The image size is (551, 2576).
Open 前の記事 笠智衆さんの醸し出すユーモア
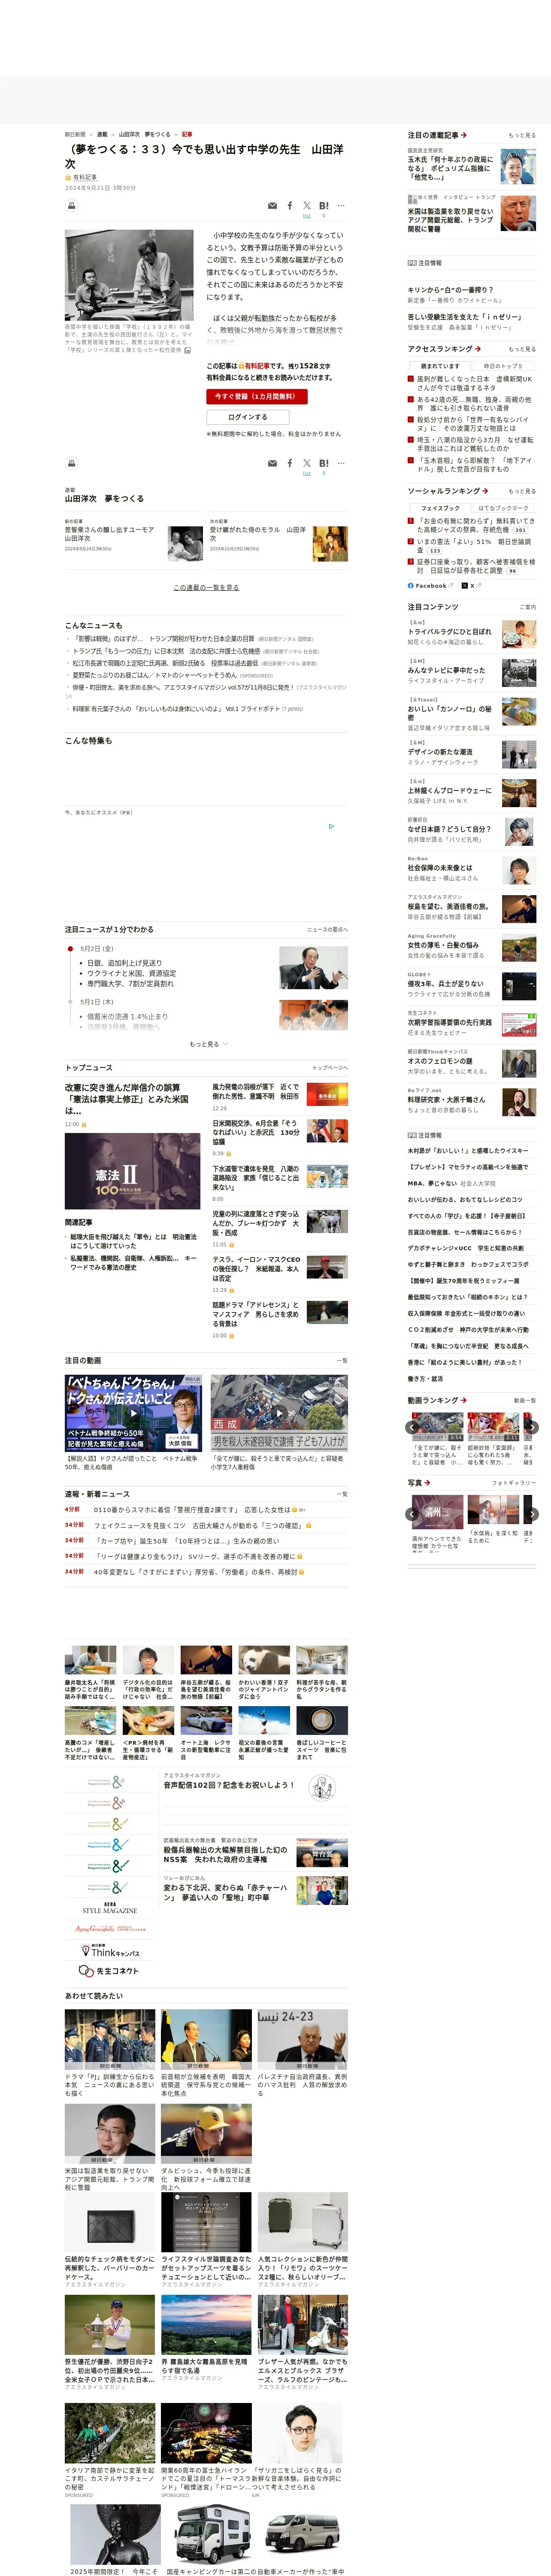[x=110, y=534]
